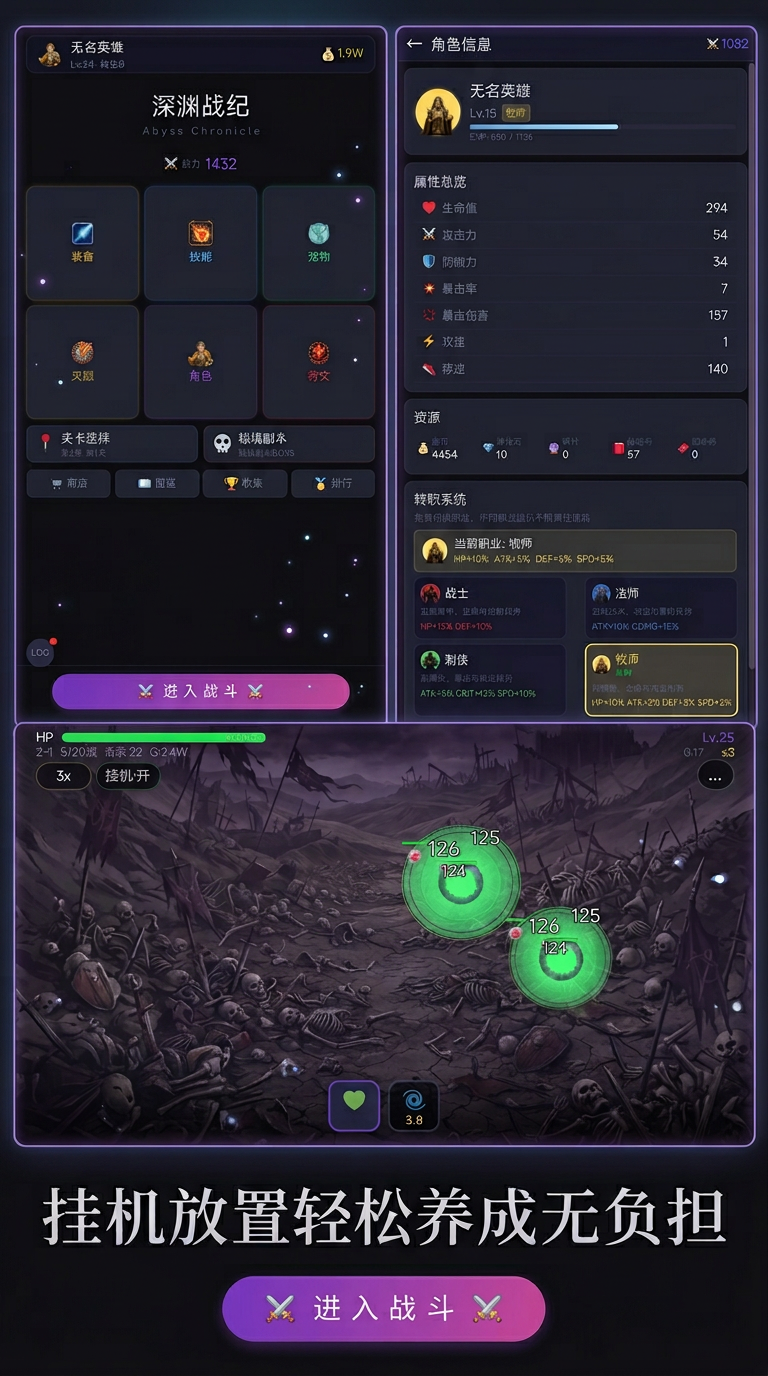This screenshot has height=1376, width=768.
Task: Expand the LOG panel on the home screen
Action: pyautogui.click(x=40, y=652)
